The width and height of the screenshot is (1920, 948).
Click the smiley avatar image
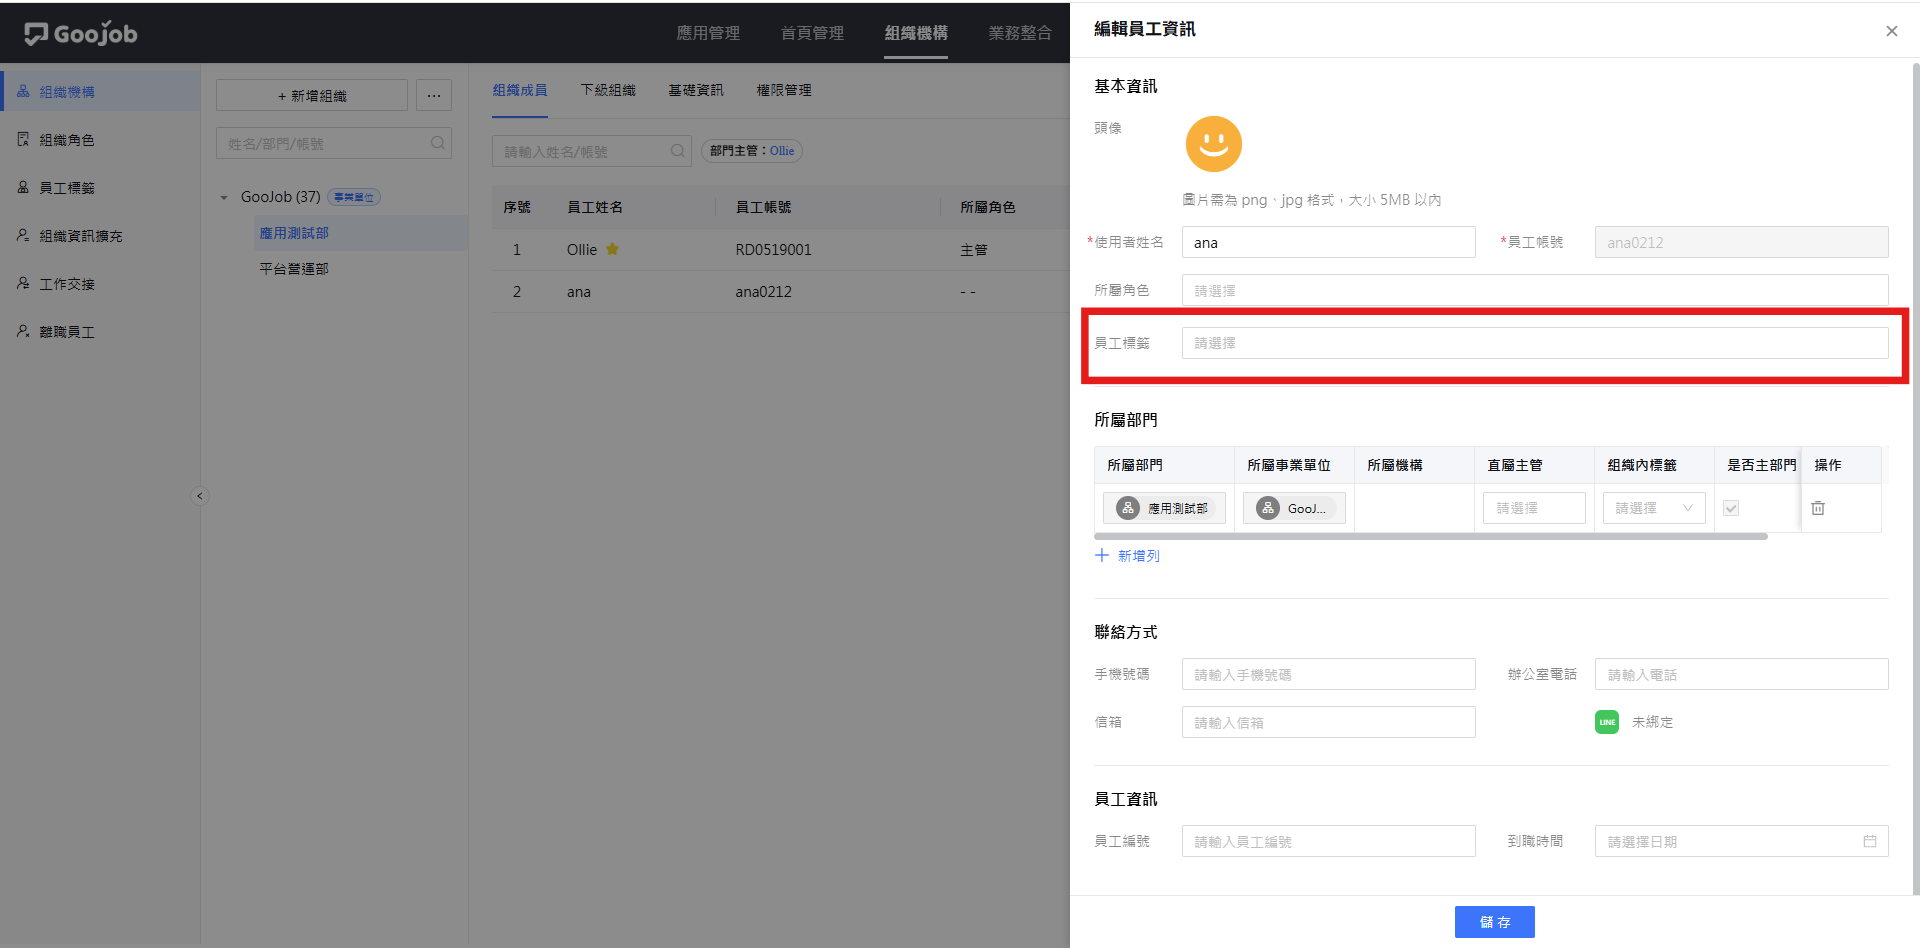(1213, 144)
